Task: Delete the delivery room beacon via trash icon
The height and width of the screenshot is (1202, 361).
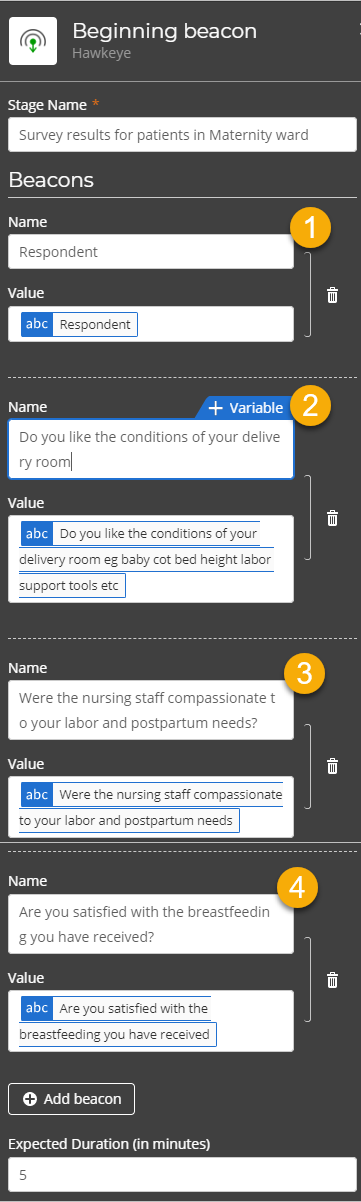Action: (x=332, y=518)
